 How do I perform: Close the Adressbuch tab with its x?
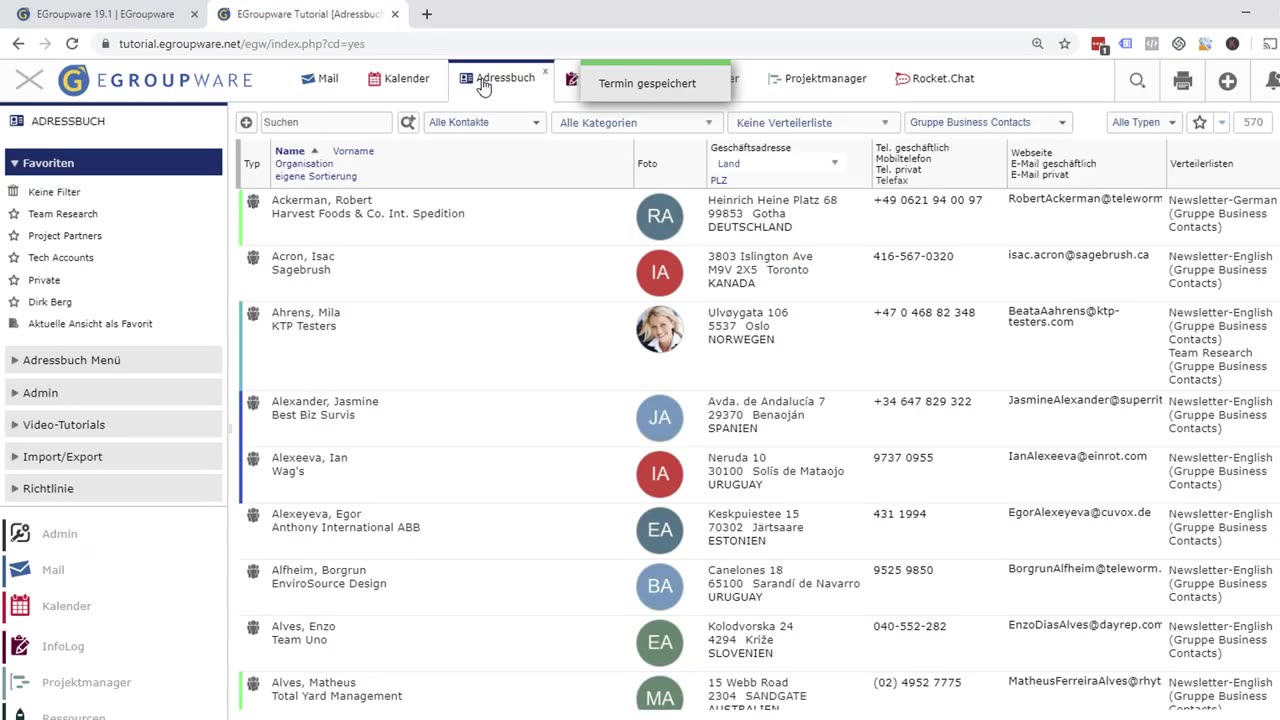[545, 71]
